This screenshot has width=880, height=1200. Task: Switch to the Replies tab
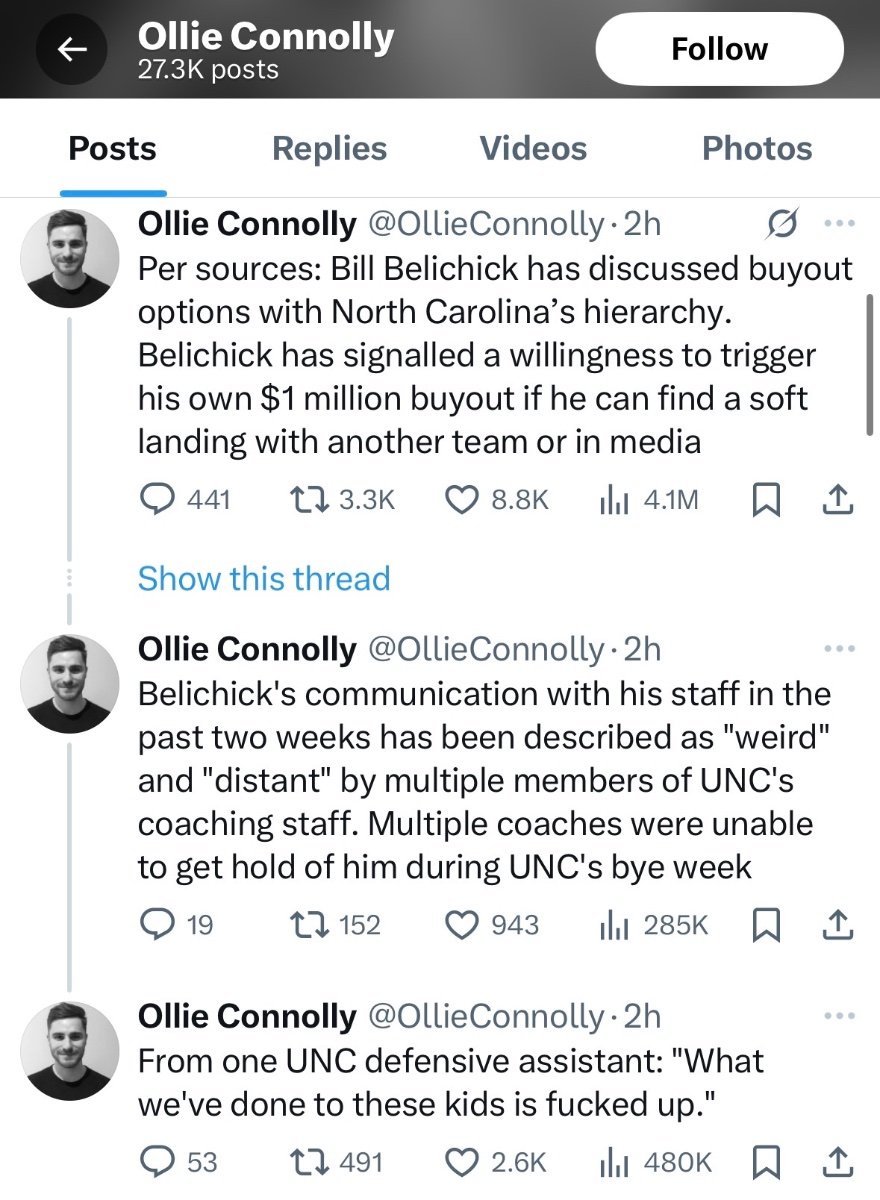coord(329,149)
